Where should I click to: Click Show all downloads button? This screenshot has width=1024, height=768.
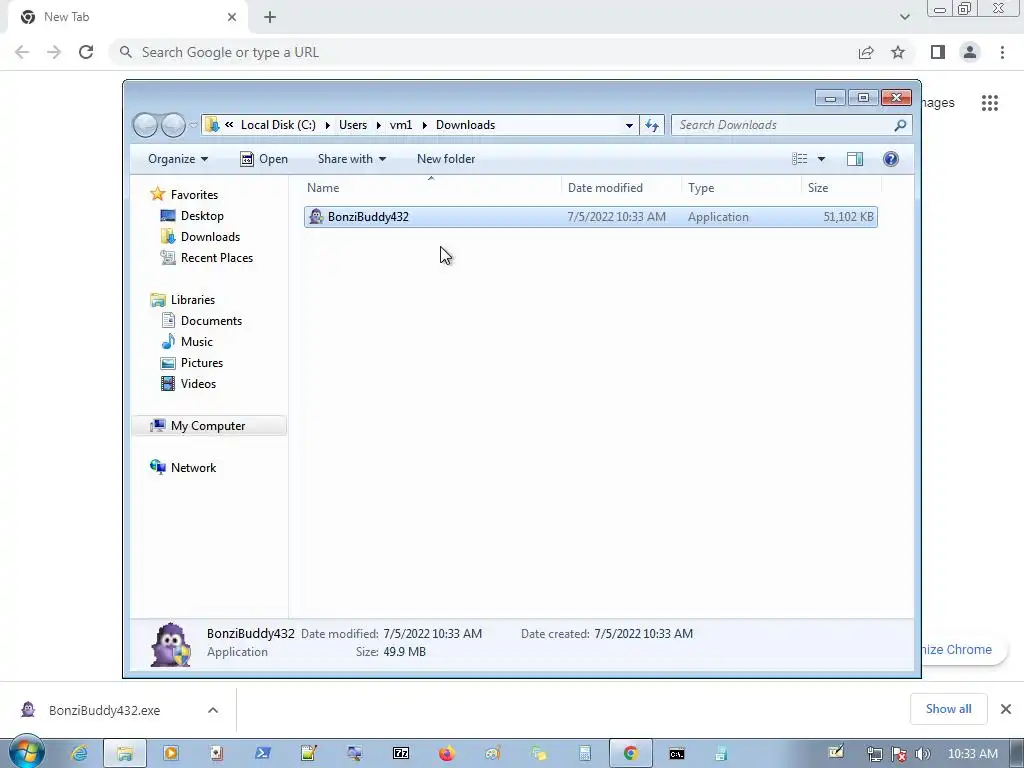point(948,709)
